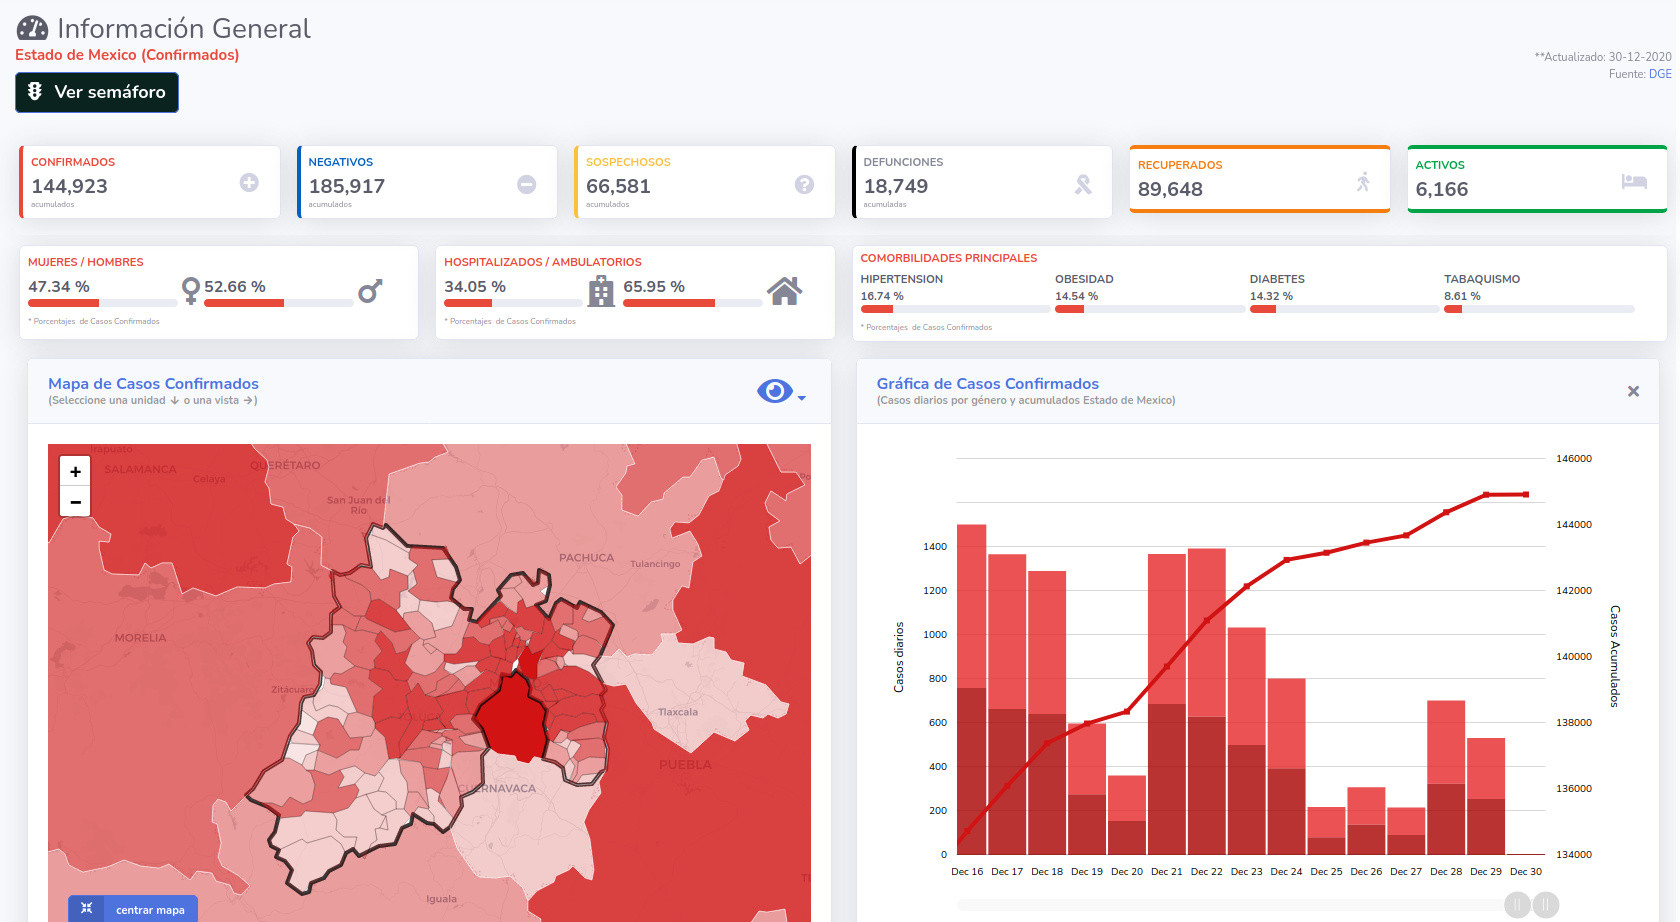Click the walking person icon in Recuperados card

1363,181
